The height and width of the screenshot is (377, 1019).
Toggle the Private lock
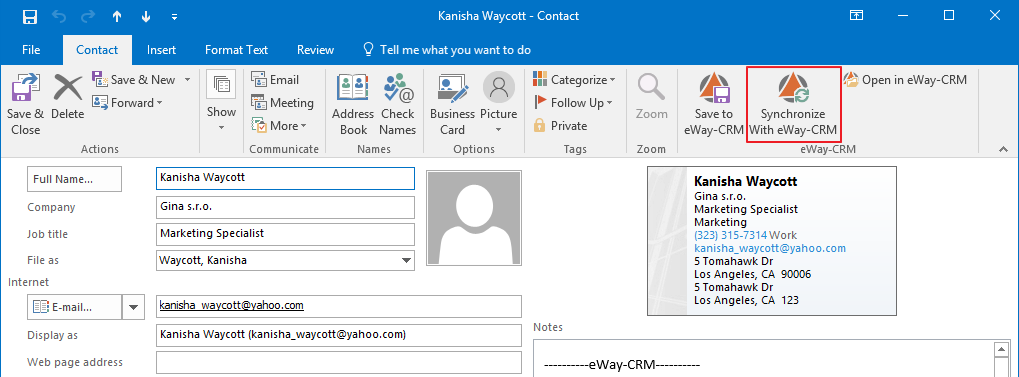click(560, 125)
